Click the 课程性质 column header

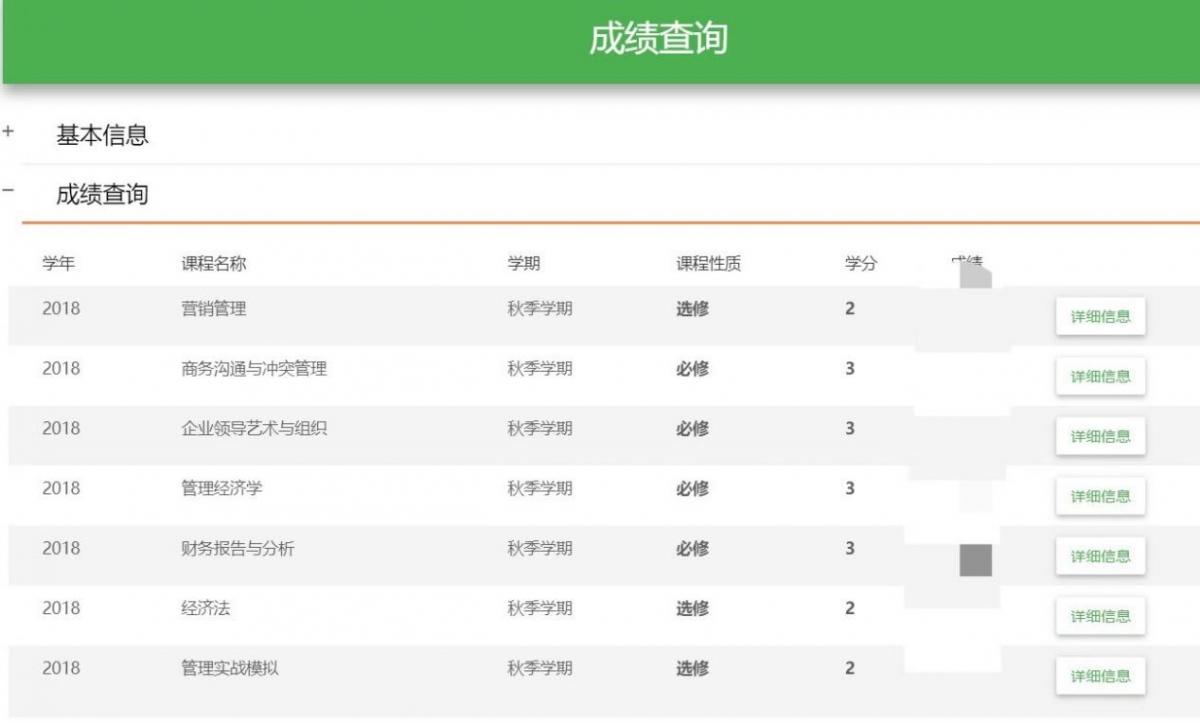pyautogui.click(x=708, y=264)
